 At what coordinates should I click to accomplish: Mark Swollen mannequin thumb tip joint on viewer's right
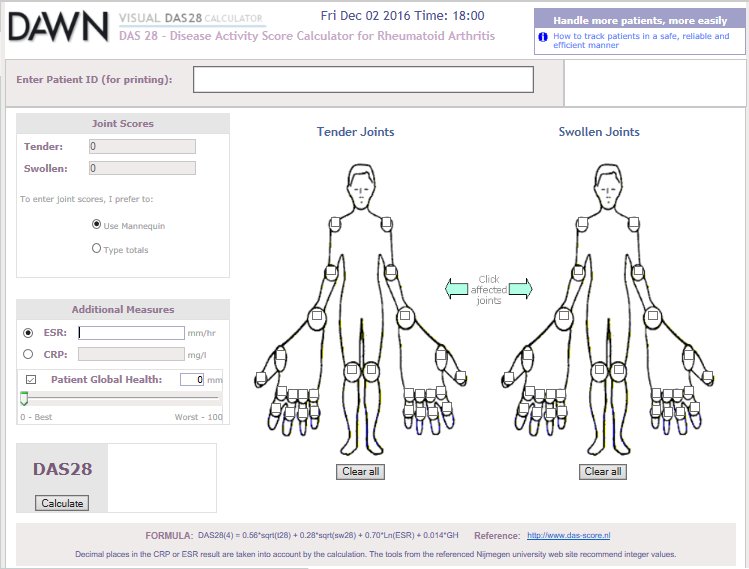click(x=708, y=376)
